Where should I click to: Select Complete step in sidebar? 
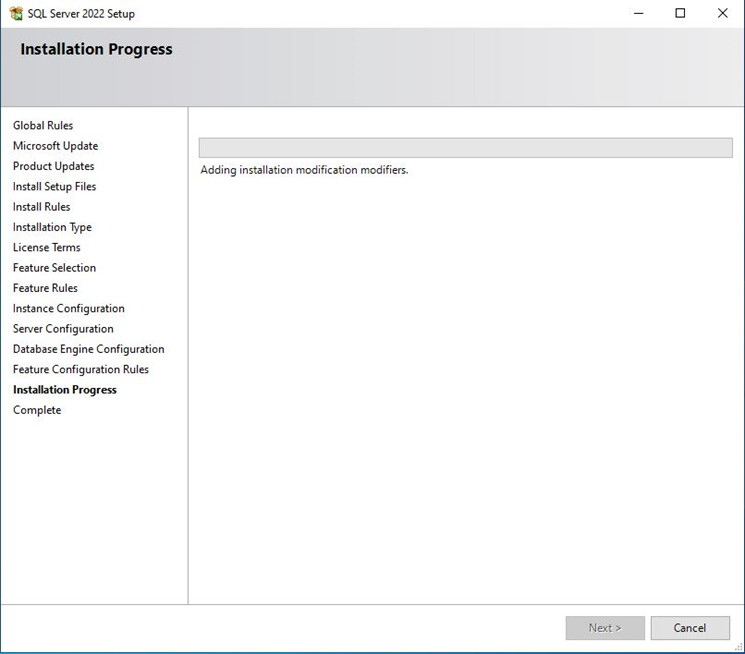[x=37, y=410]
